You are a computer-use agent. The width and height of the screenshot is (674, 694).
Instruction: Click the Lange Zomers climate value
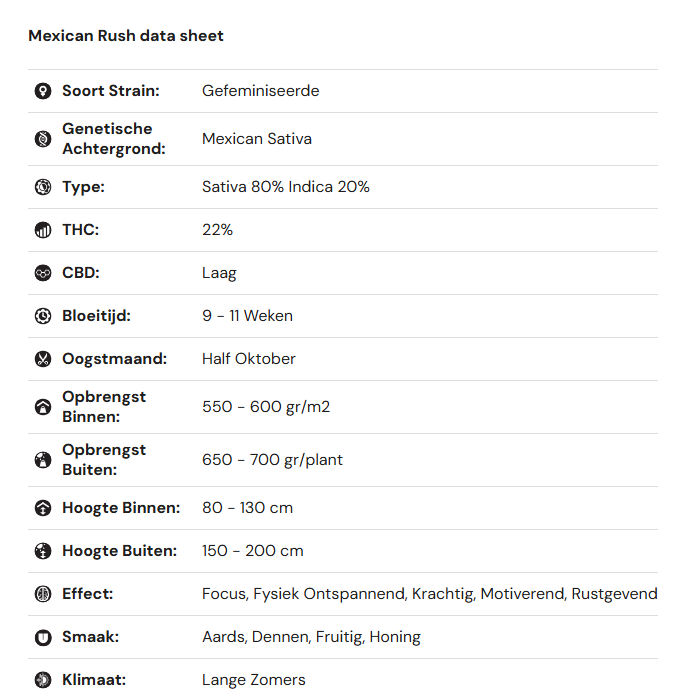[254, 680]
